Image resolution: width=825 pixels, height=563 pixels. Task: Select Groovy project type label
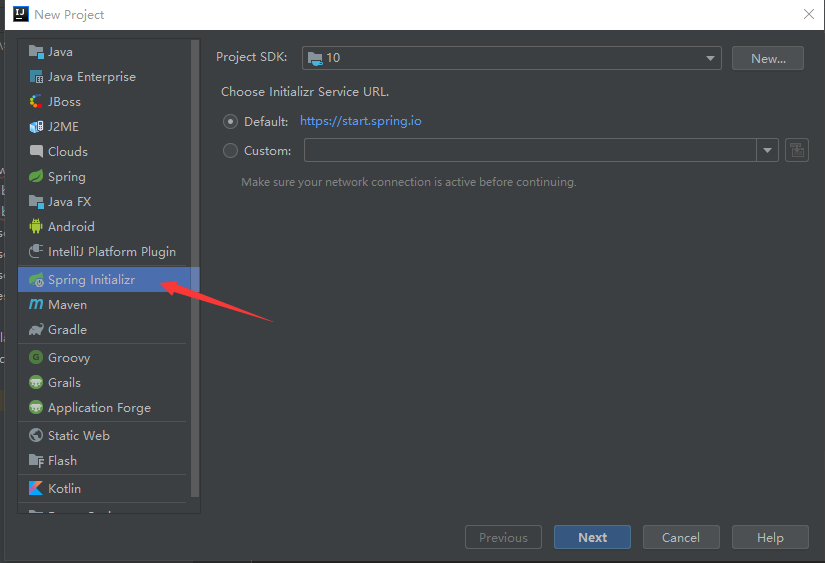[69, 358]
